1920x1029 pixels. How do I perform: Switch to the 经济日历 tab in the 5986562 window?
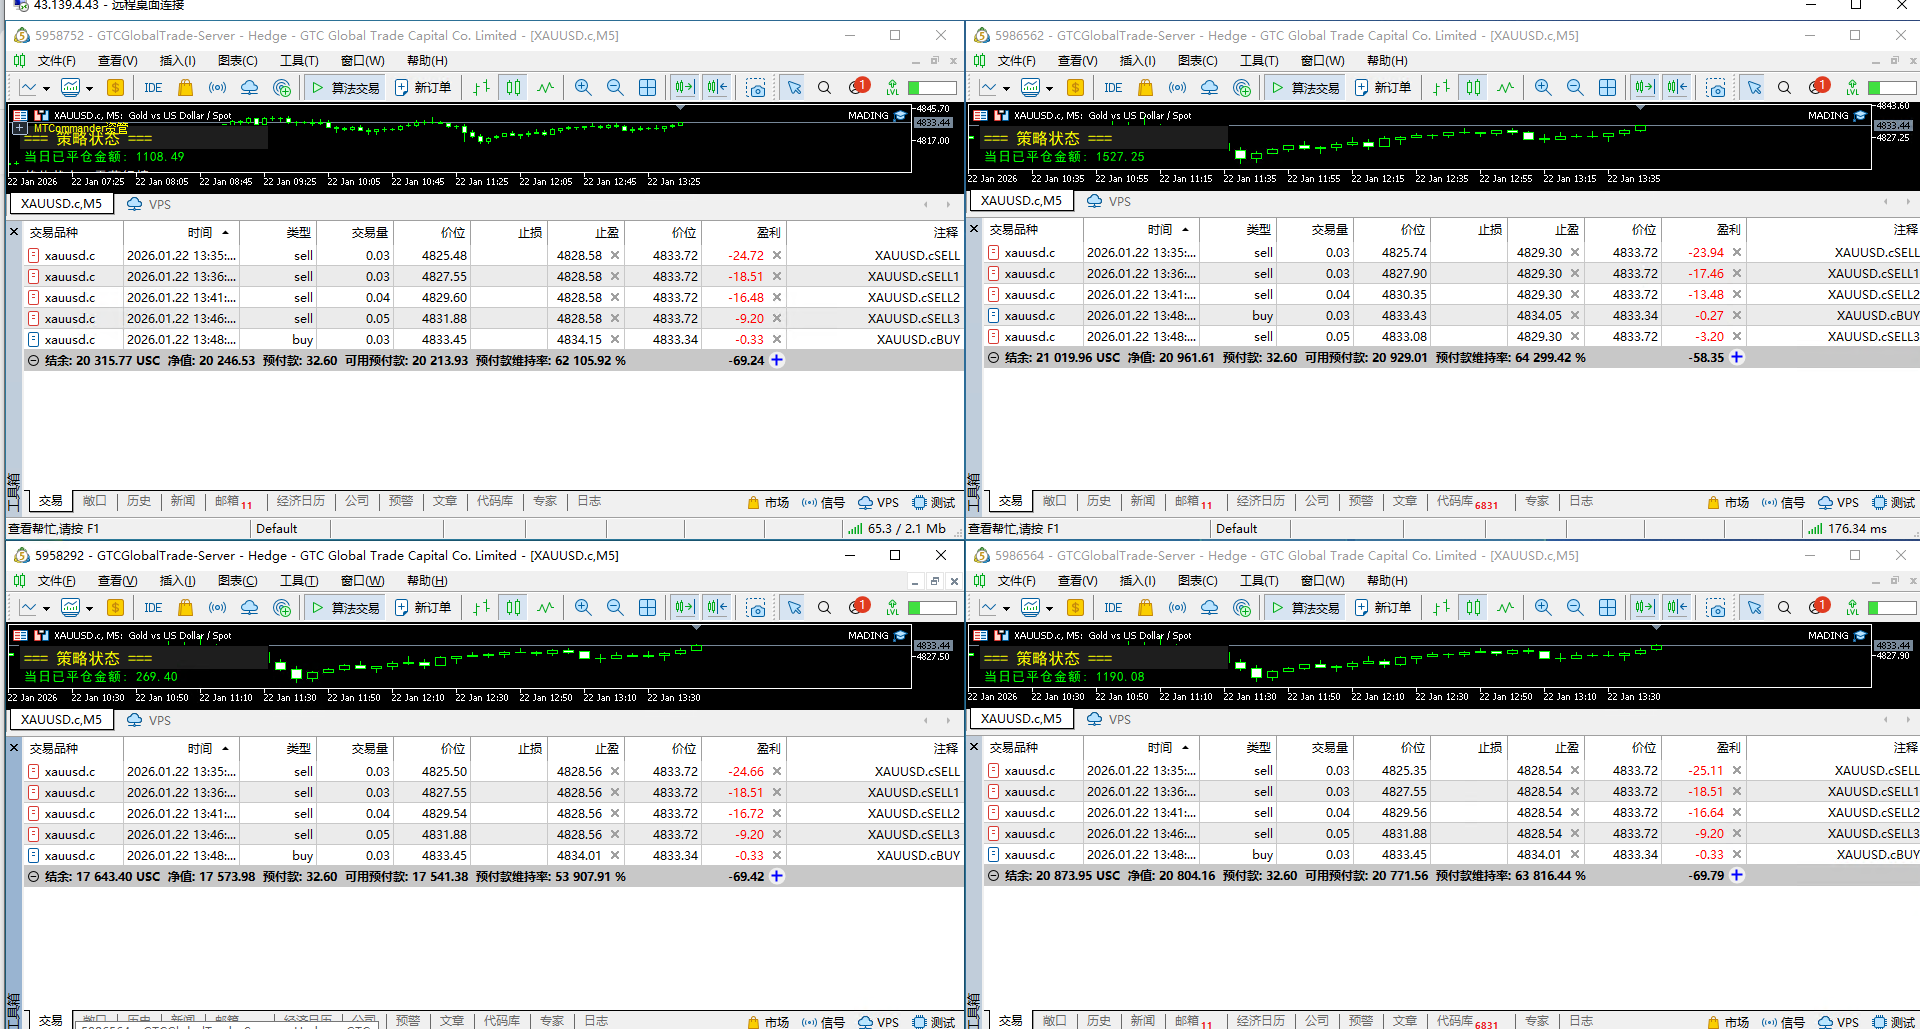click(1261, 501)
